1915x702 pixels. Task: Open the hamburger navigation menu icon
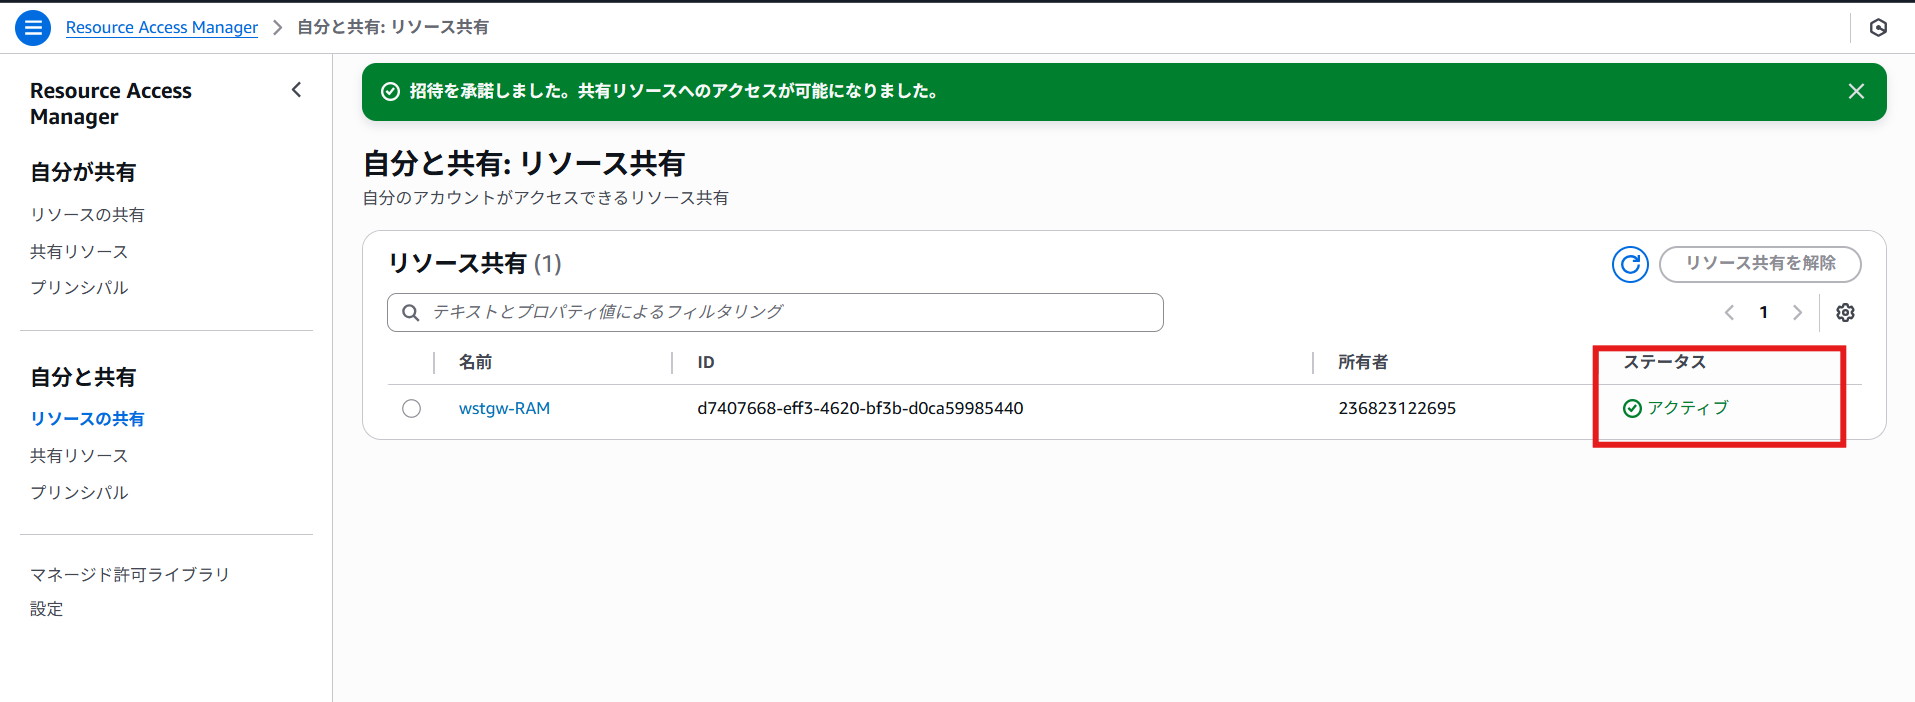[33, 28]
